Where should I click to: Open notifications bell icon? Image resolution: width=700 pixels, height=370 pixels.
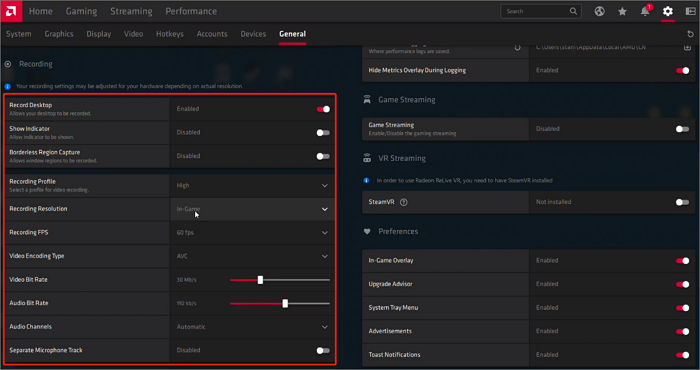click(645, 12)
